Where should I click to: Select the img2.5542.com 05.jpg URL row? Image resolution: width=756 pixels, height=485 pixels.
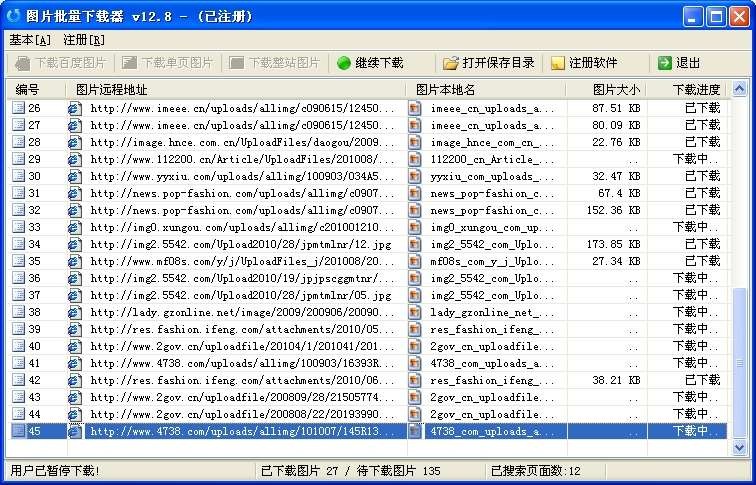(241, 295)
